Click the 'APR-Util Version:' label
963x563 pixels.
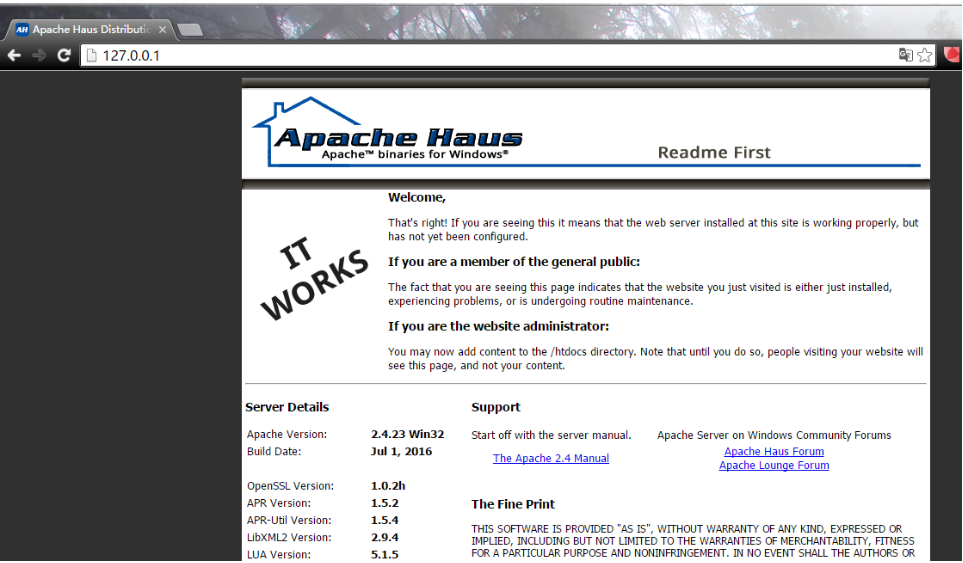(289, 520)
